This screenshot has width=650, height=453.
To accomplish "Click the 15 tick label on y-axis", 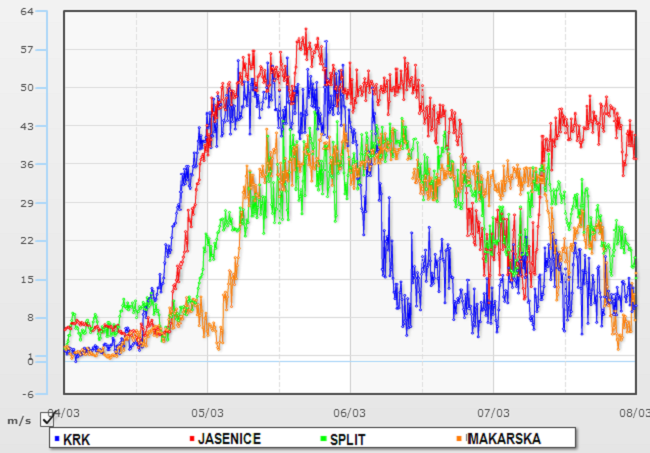I will 27,280.
